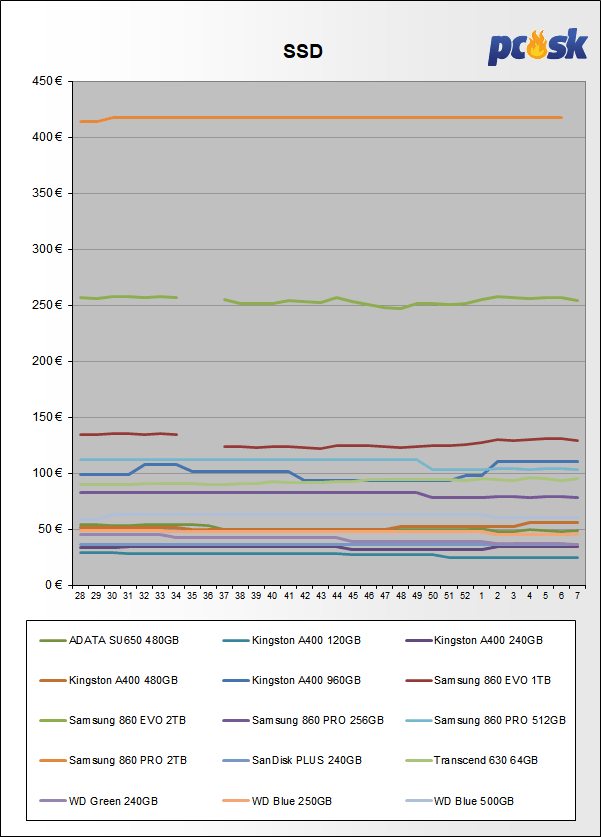Select ADATA SU650 480GB legend entry
The width and height of the screenshot is (601, 837).
pyautogui.click(x=109, y=640)
